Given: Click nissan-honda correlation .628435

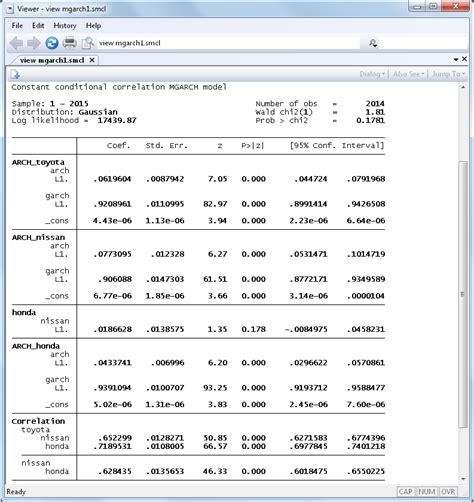Looking at the screenshot, I should [115, 471].
